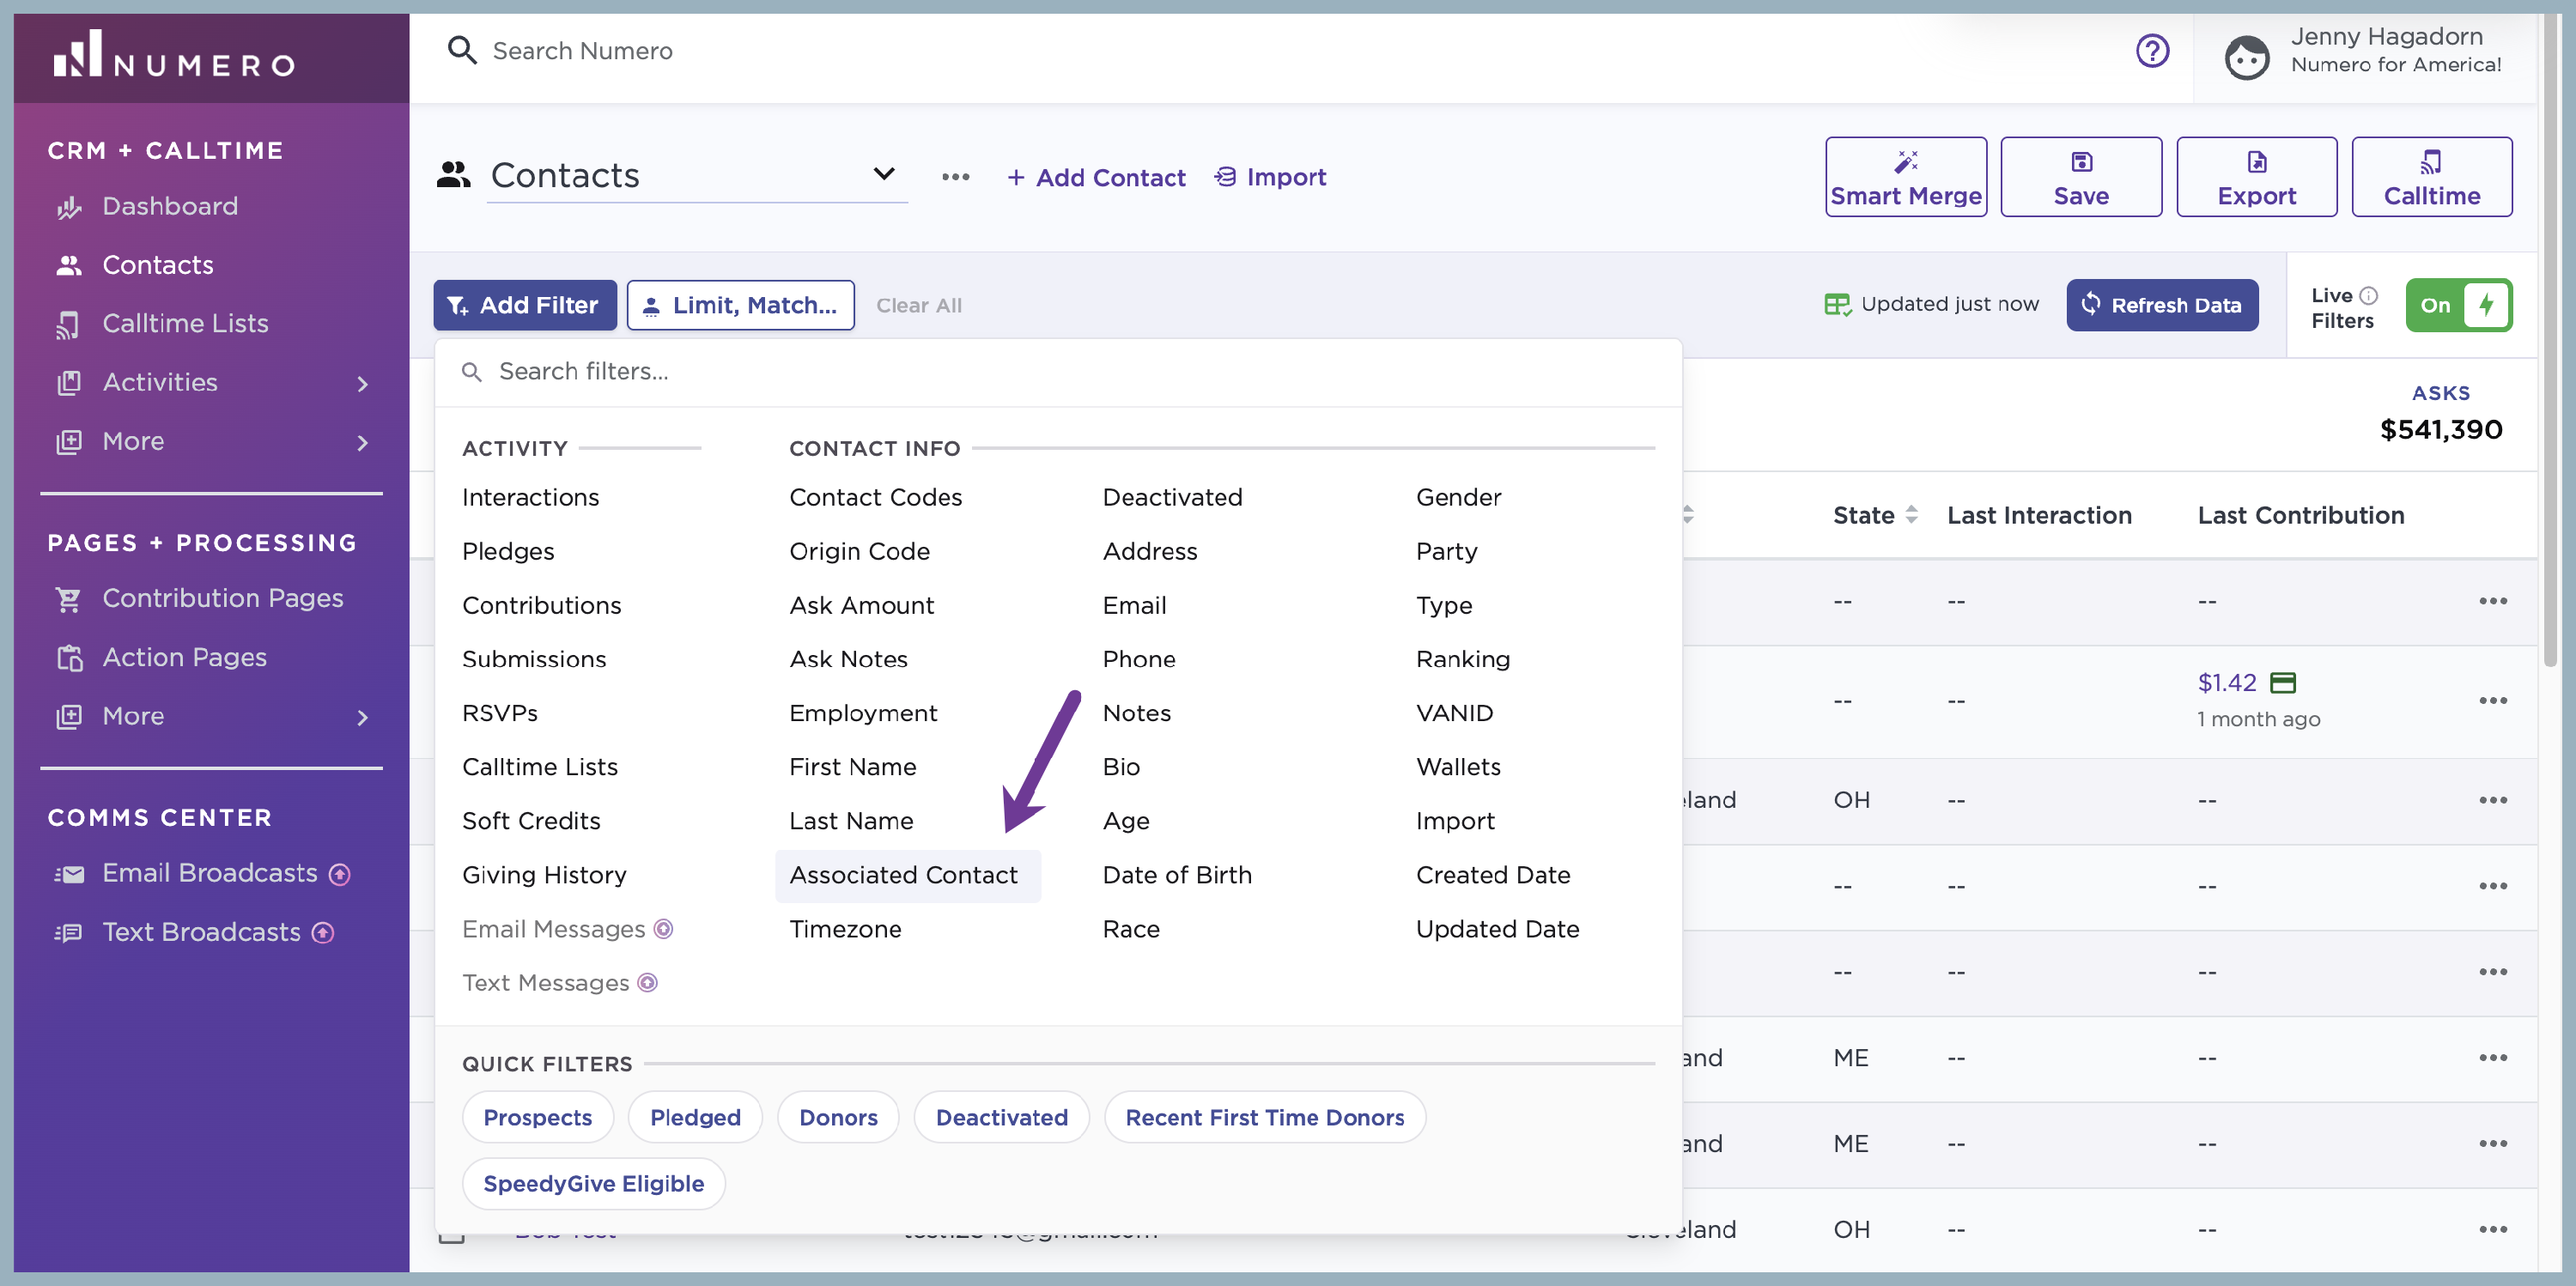Expand the Activities sidebar menu
The image size is (2576, 1286).
coord(362,384)
